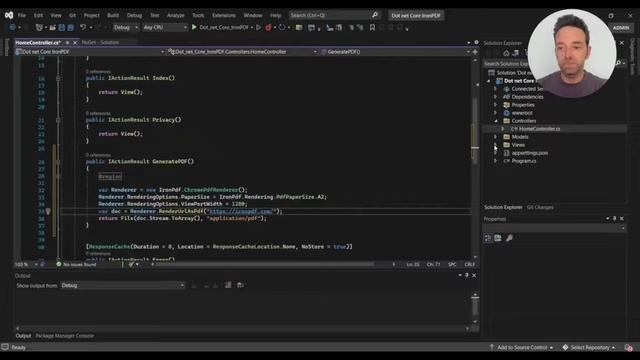Screen dimensions: 640x360
Task: Collapse the GeneratePDF method outline toggle
Action: coord(58,162)
